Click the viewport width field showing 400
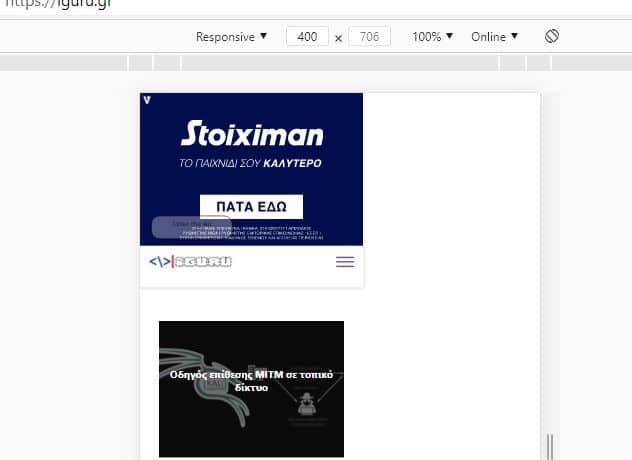632x460 pixels. [307, 37]
